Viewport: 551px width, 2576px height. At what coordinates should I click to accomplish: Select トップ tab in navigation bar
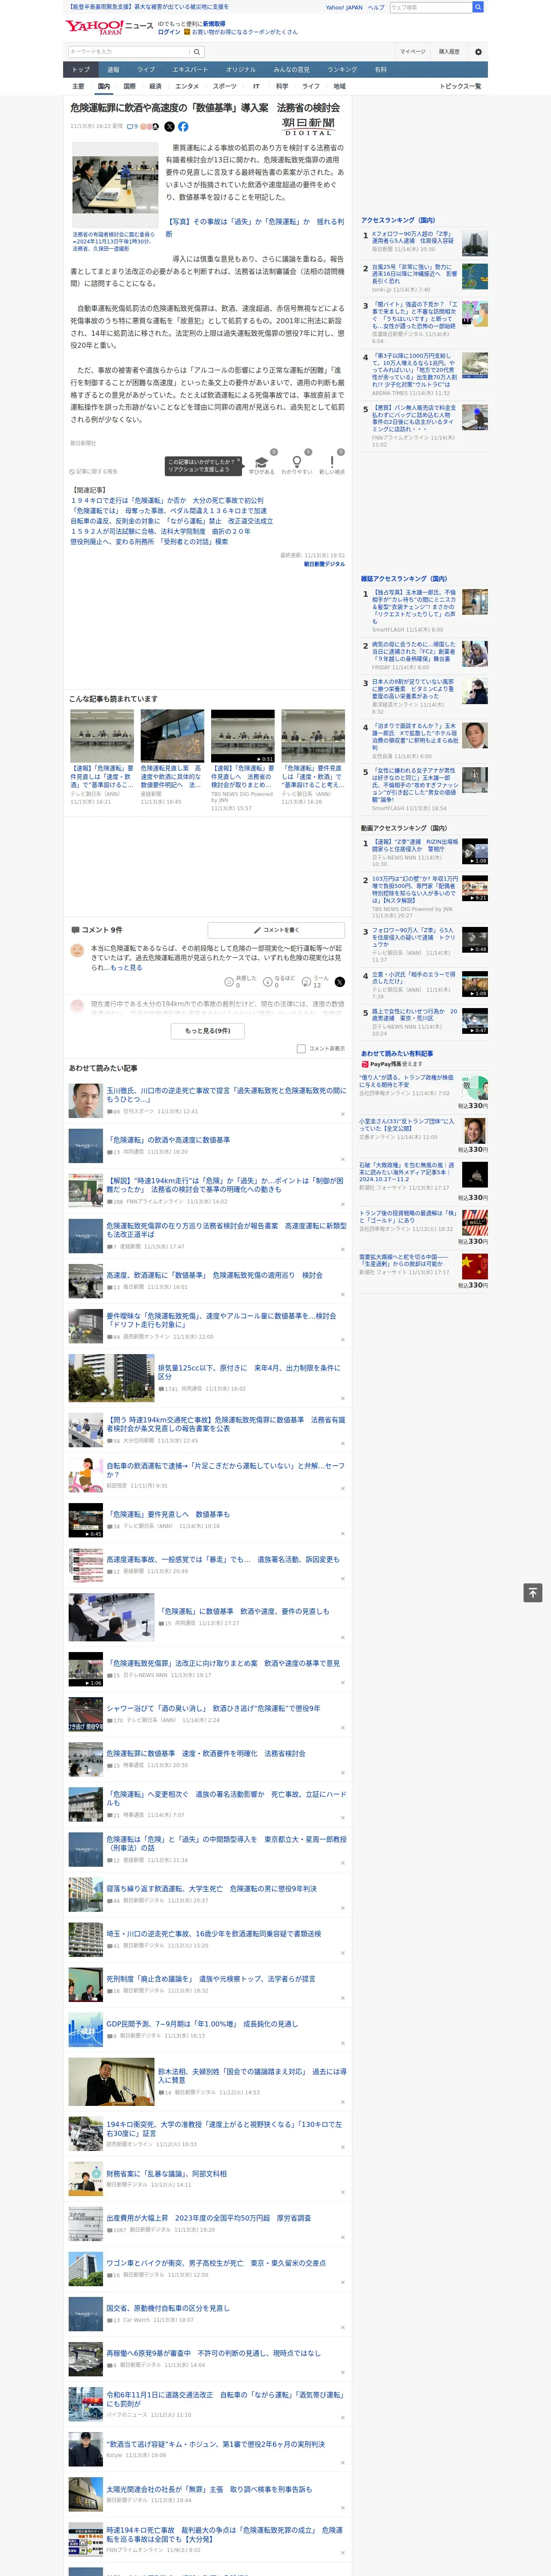point(81,70)
